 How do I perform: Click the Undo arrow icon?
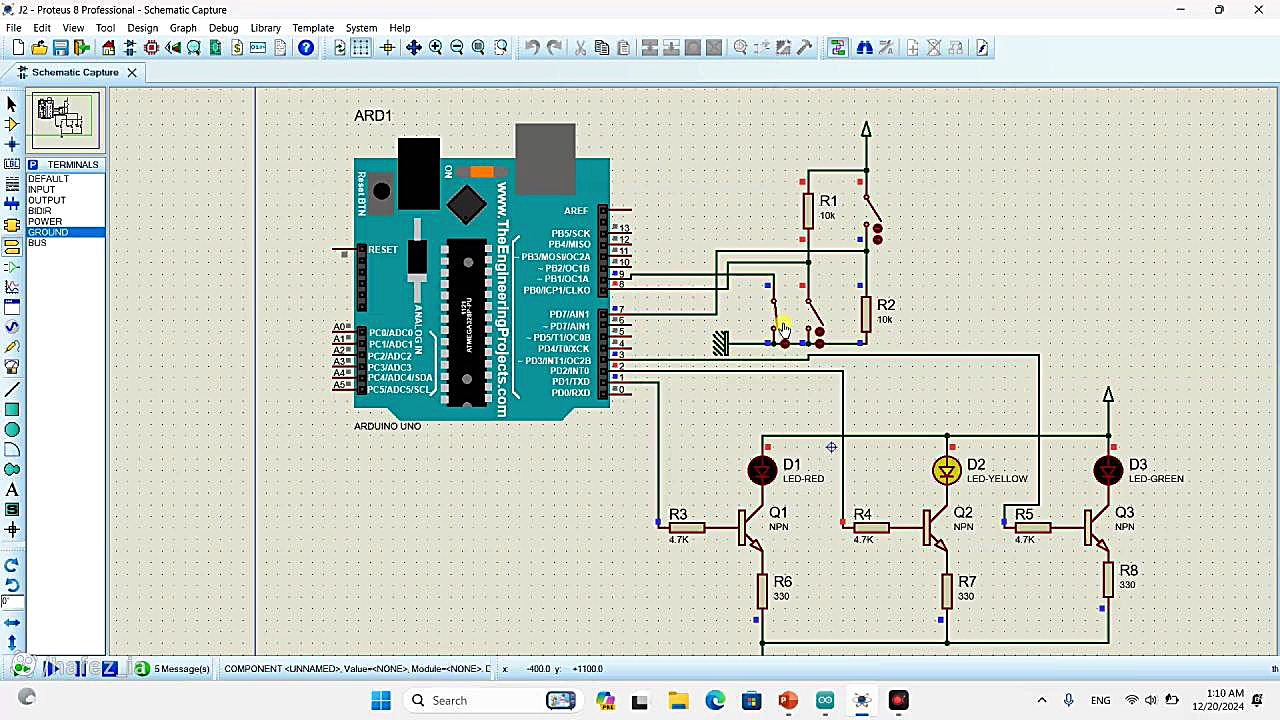point(532,48)
